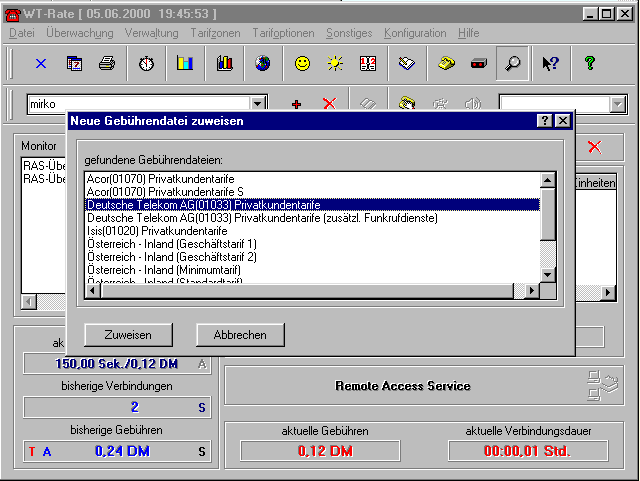Click the network computers icon by Remote Access Service
The height and width of the screenshot is (481, 640).
[602, 385]
